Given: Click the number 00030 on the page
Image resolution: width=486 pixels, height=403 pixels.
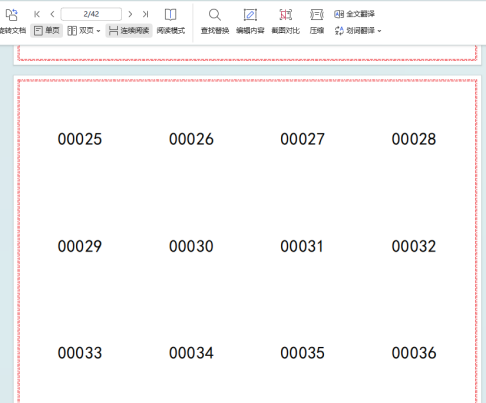Looking at the screenshot, I should tap(191, 247).
